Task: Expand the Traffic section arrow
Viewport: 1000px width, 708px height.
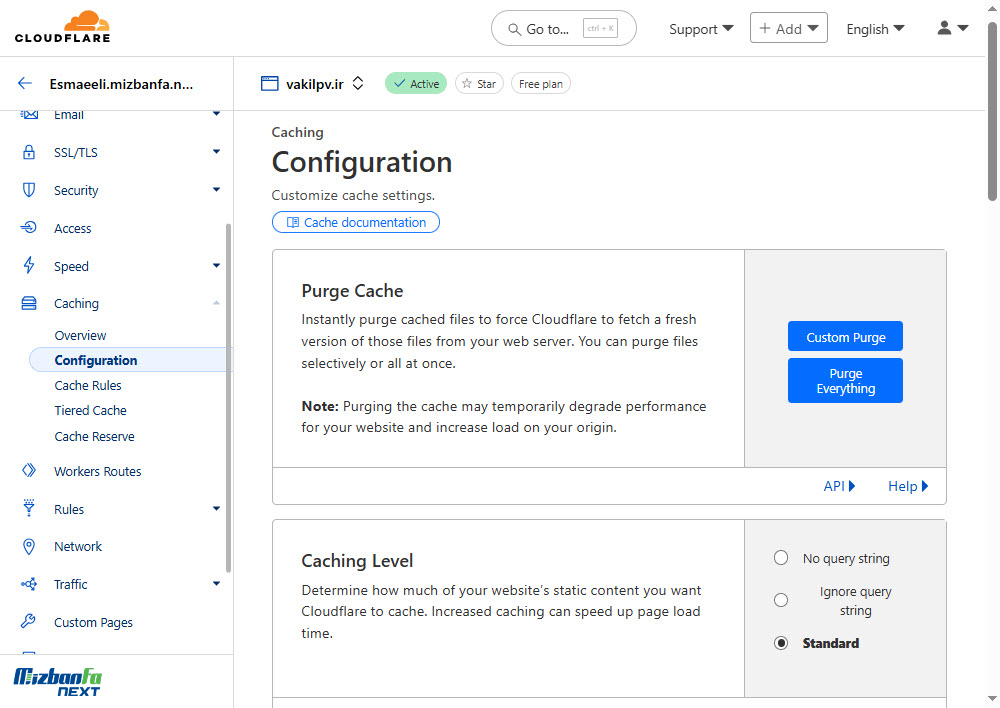Action: point(217,584)
